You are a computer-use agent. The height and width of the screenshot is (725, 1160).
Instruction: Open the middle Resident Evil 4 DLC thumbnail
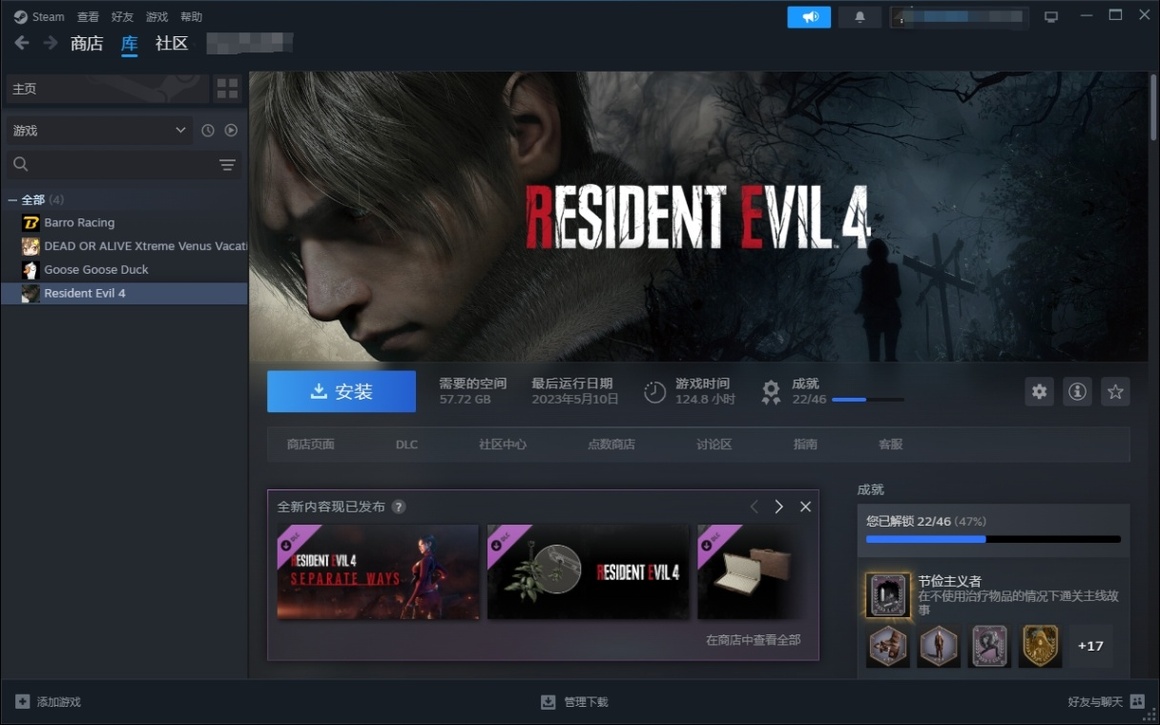click(588, 572)
